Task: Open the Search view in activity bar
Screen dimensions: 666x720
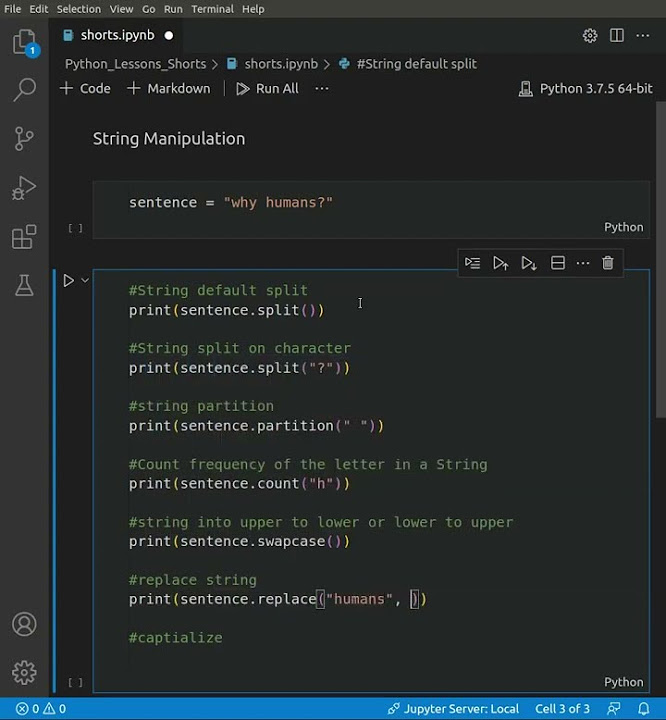Action: (x=24, y=89)
